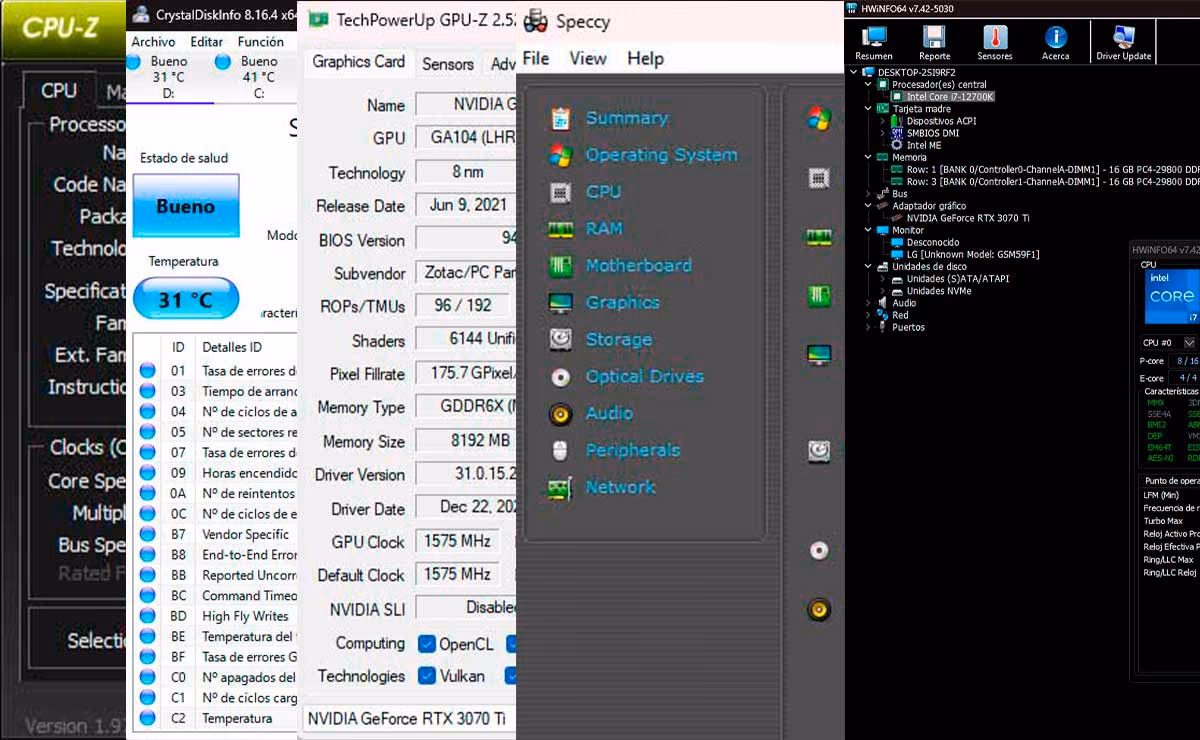Click Red network icon in HWiNFO tree
Screen dimensions: 1200x740
pos(882,315)
